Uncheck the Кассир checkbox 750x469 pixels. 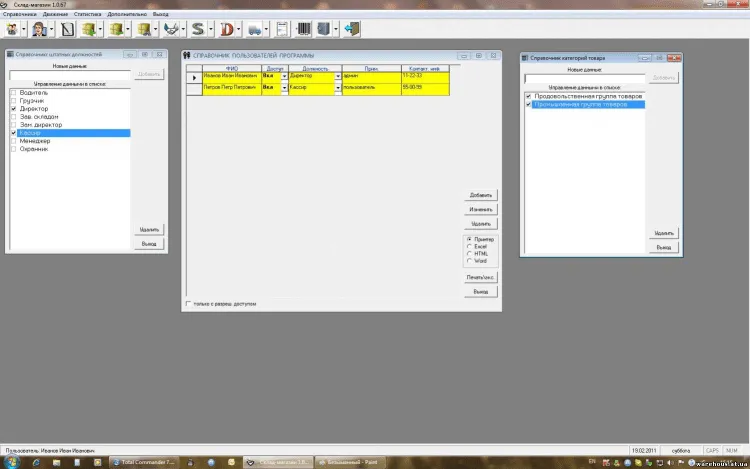click(x=13, y=133)
